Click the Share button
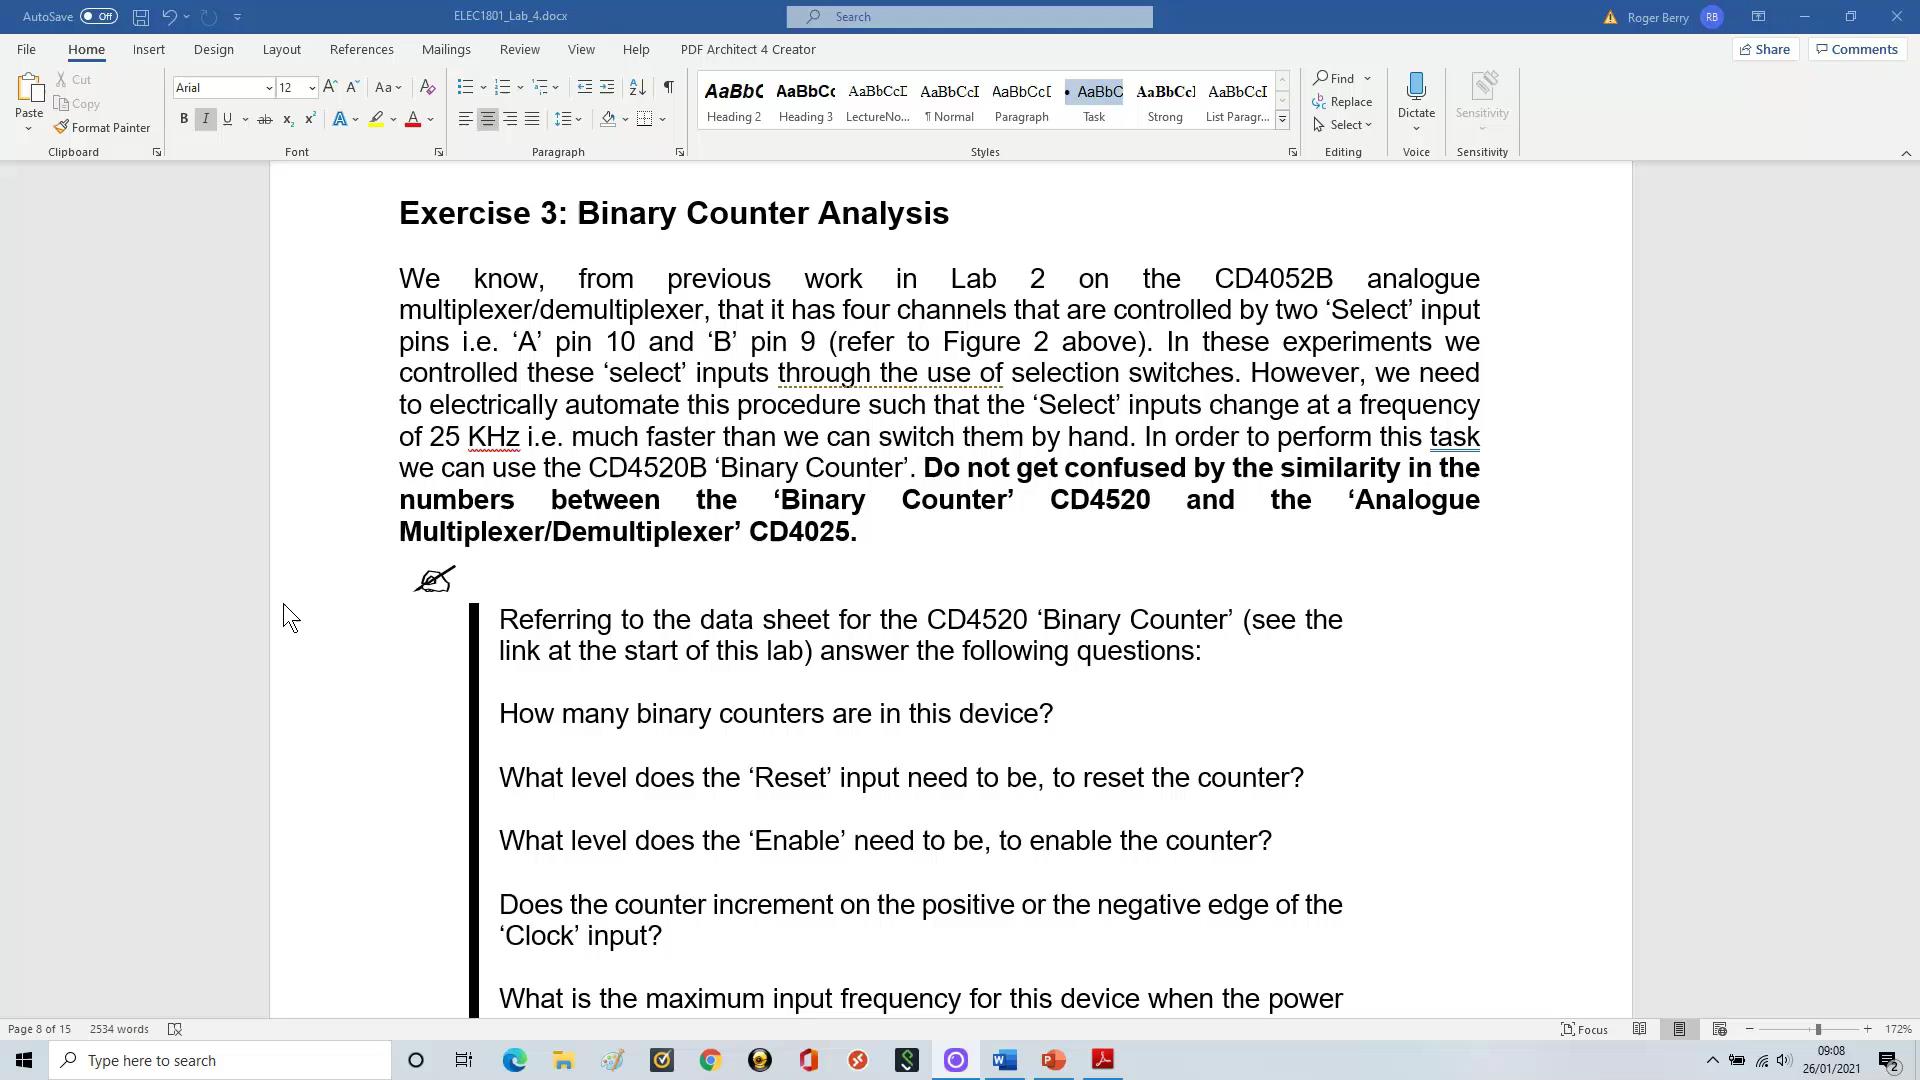 [1764, 49]
